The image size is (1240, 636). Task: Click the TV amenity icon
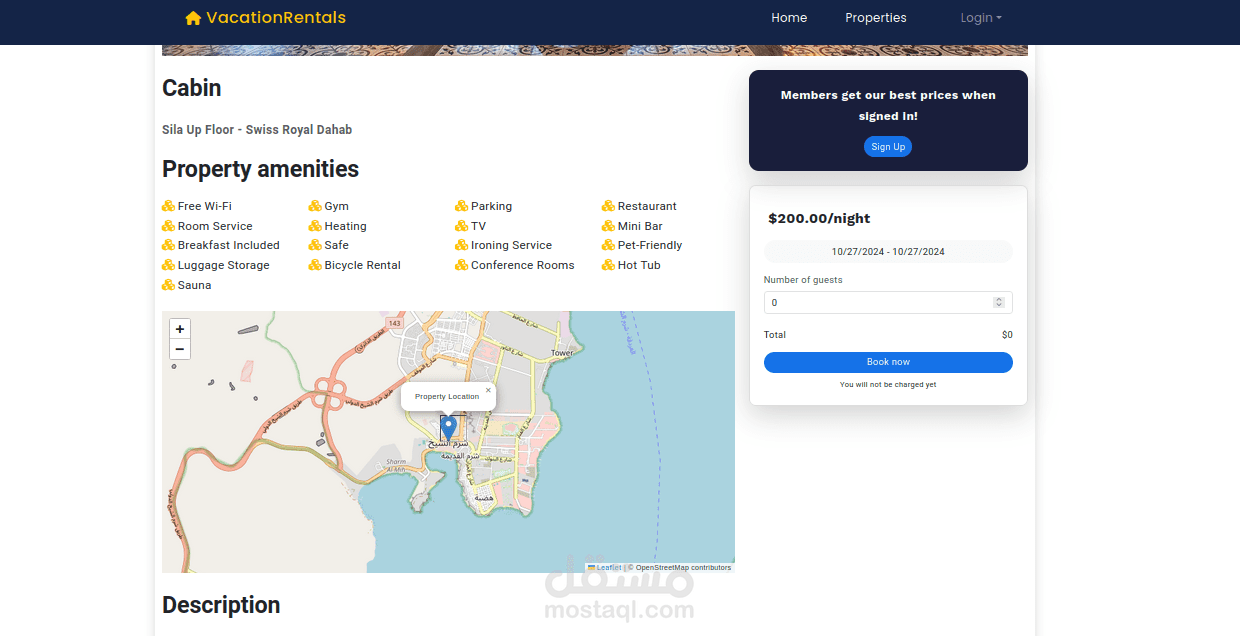pyautogui.click(x=461, y=226)
